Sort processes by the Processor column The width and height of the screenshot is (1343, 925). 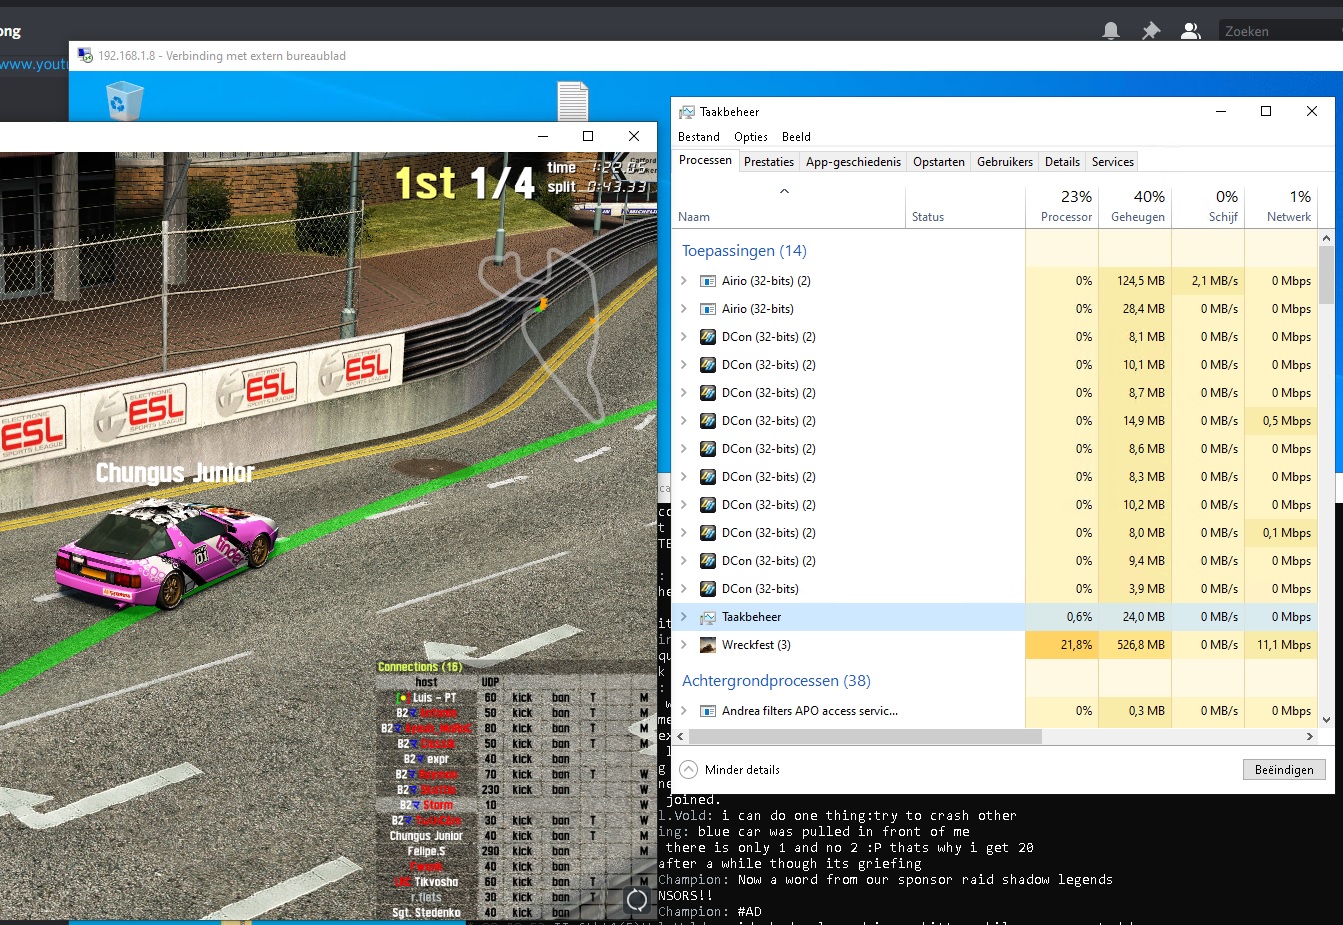[x=1062, y=205]
